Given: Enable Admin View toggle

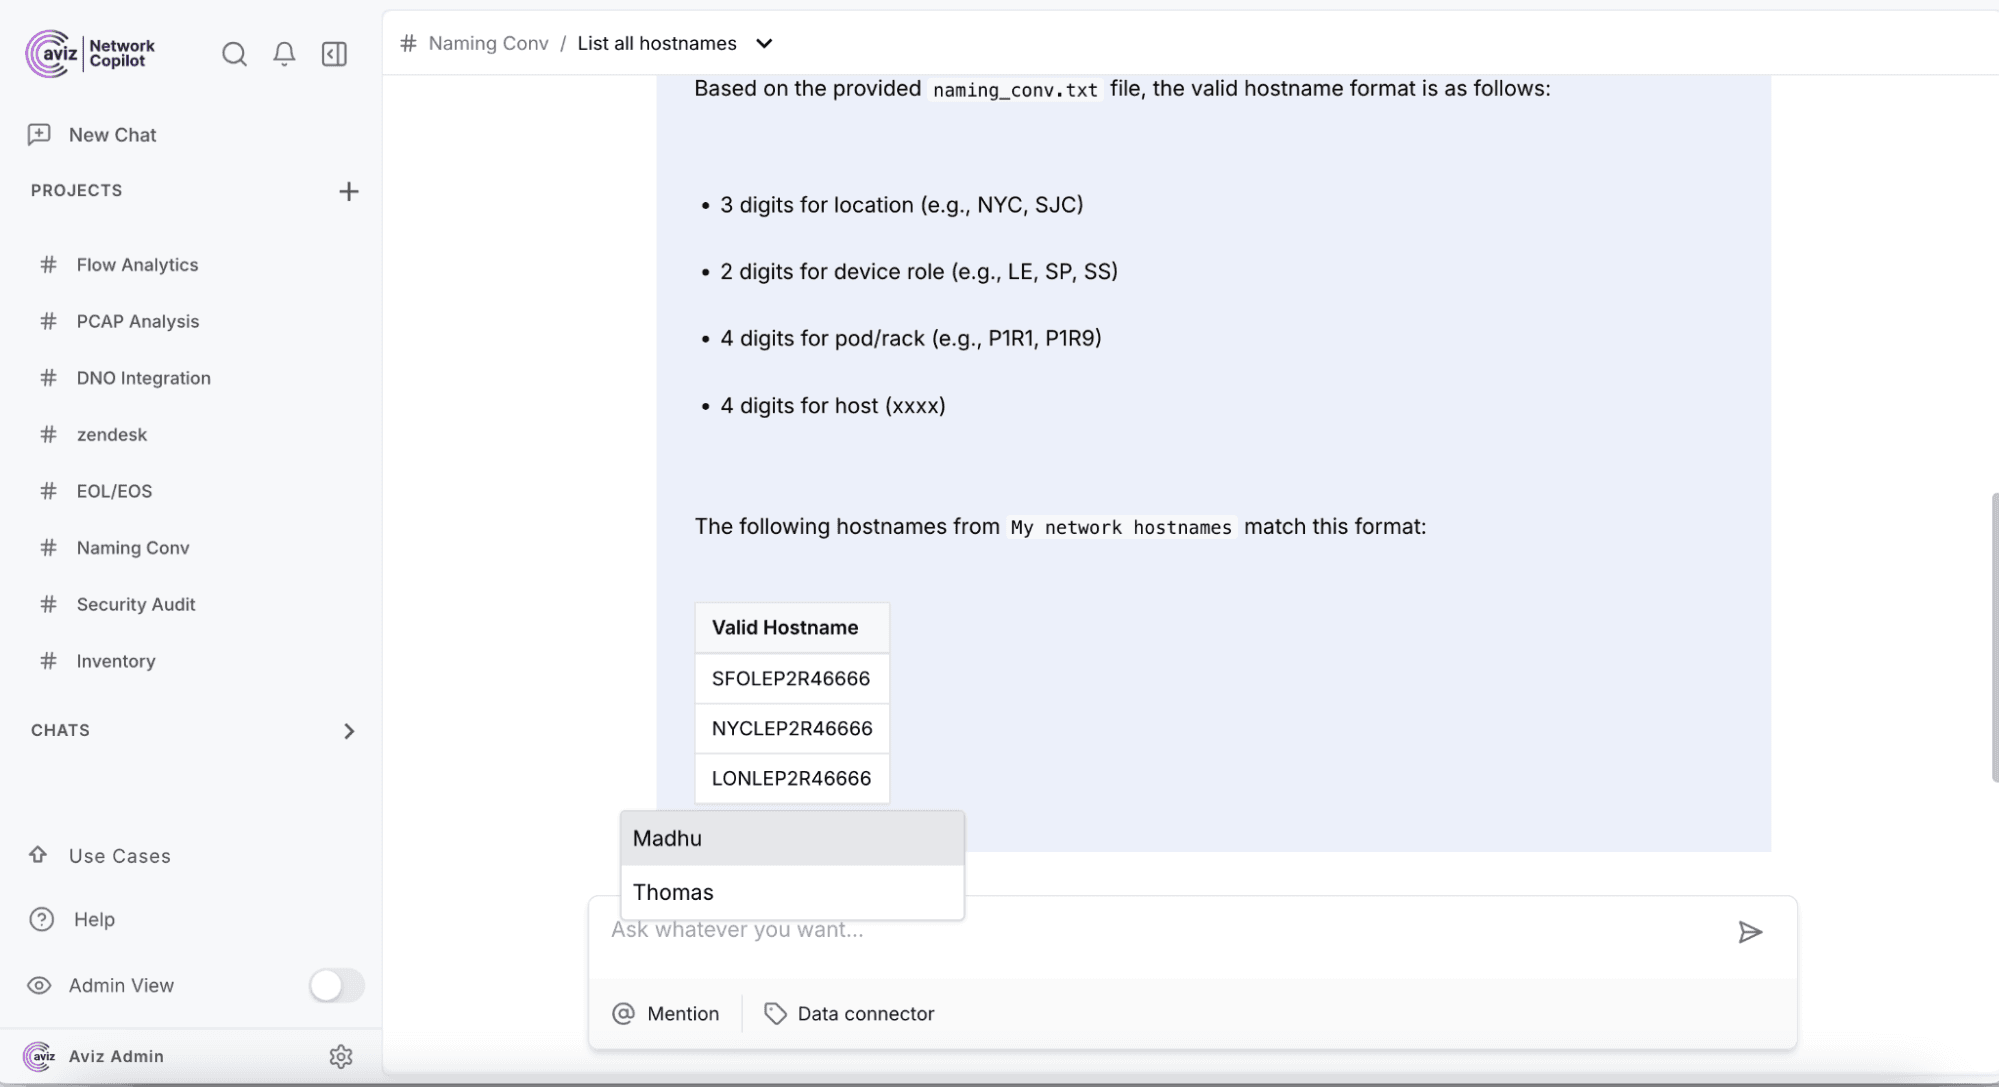Looking at the screenshot, I should point(336,986).
